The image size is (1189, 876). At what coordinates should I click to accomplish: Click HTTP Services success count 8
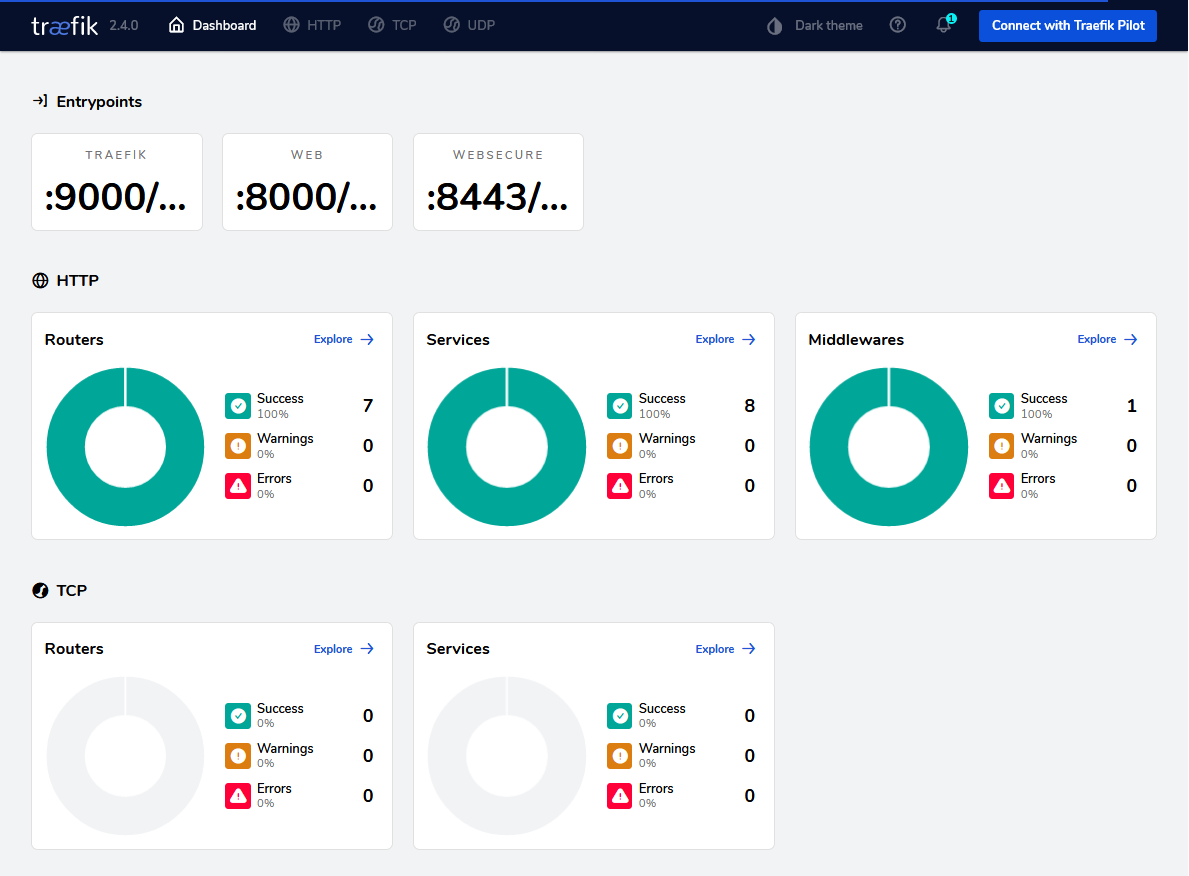[749, 406]
